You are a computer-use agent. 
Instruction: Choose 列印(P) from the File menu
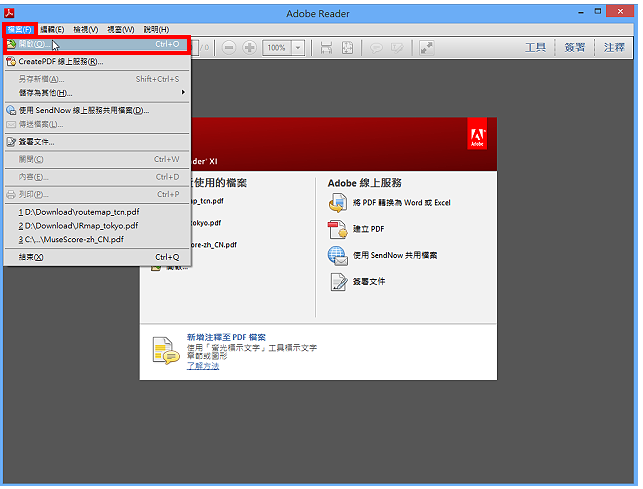click(97, 194)
